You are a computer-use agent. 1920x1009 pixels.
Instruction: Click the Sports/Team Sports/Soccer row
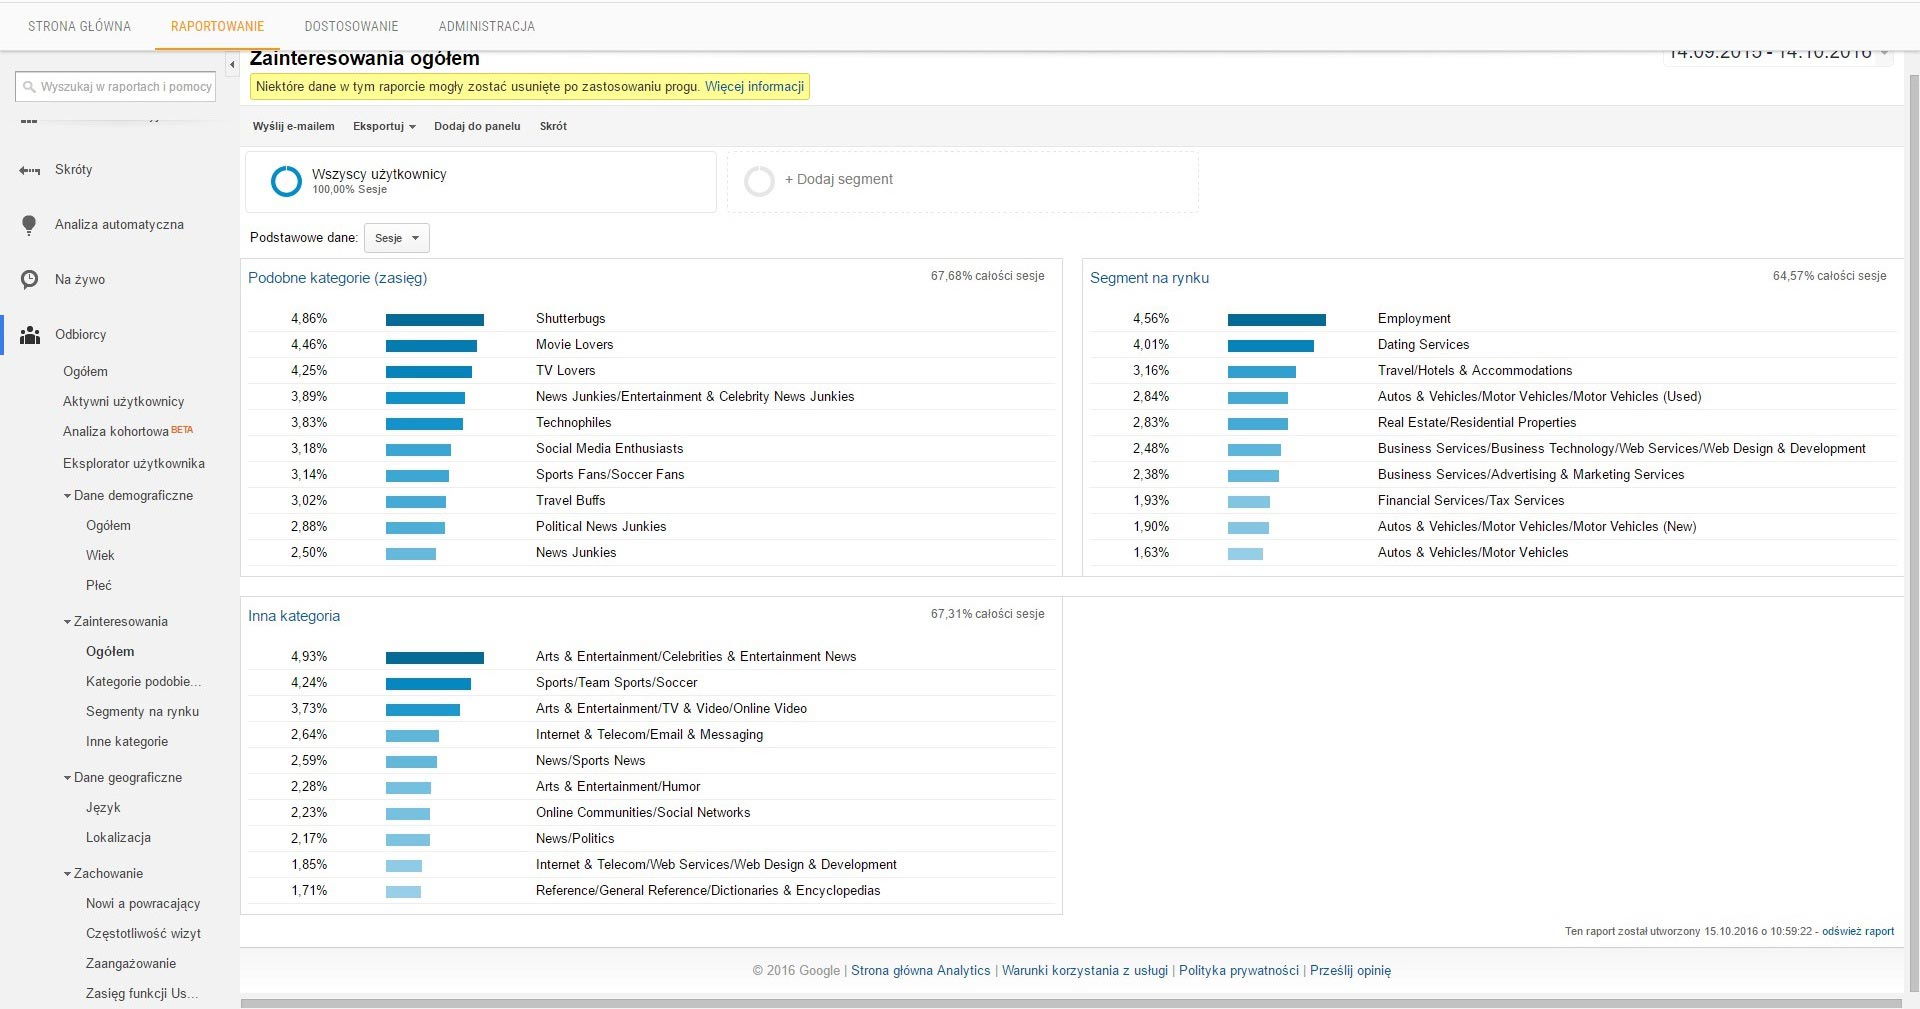[x=652, y=683]
